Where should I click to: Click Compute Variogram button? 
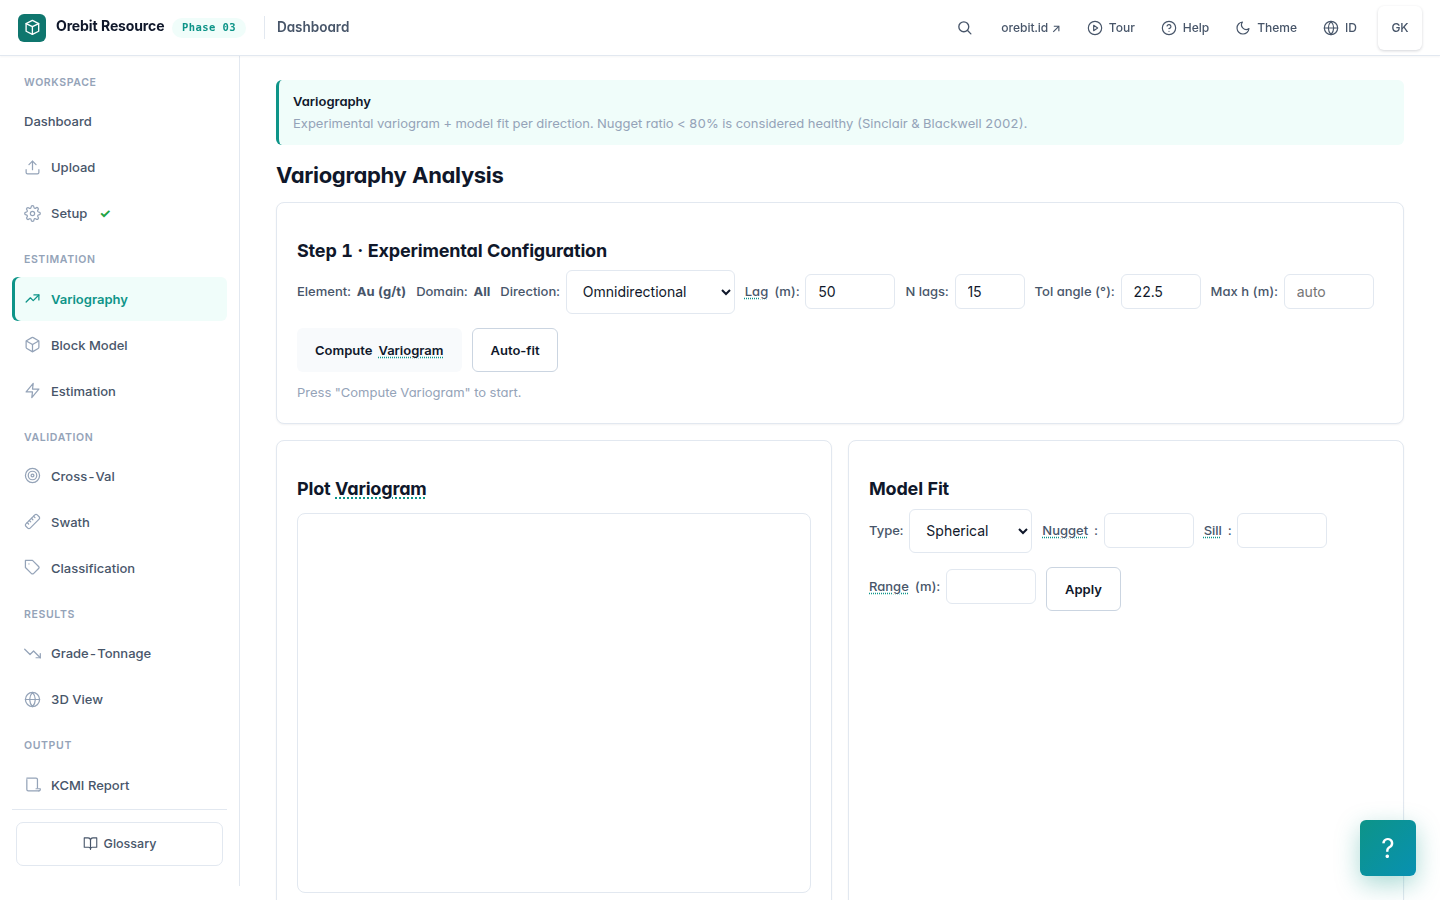[x=379, y=350]
